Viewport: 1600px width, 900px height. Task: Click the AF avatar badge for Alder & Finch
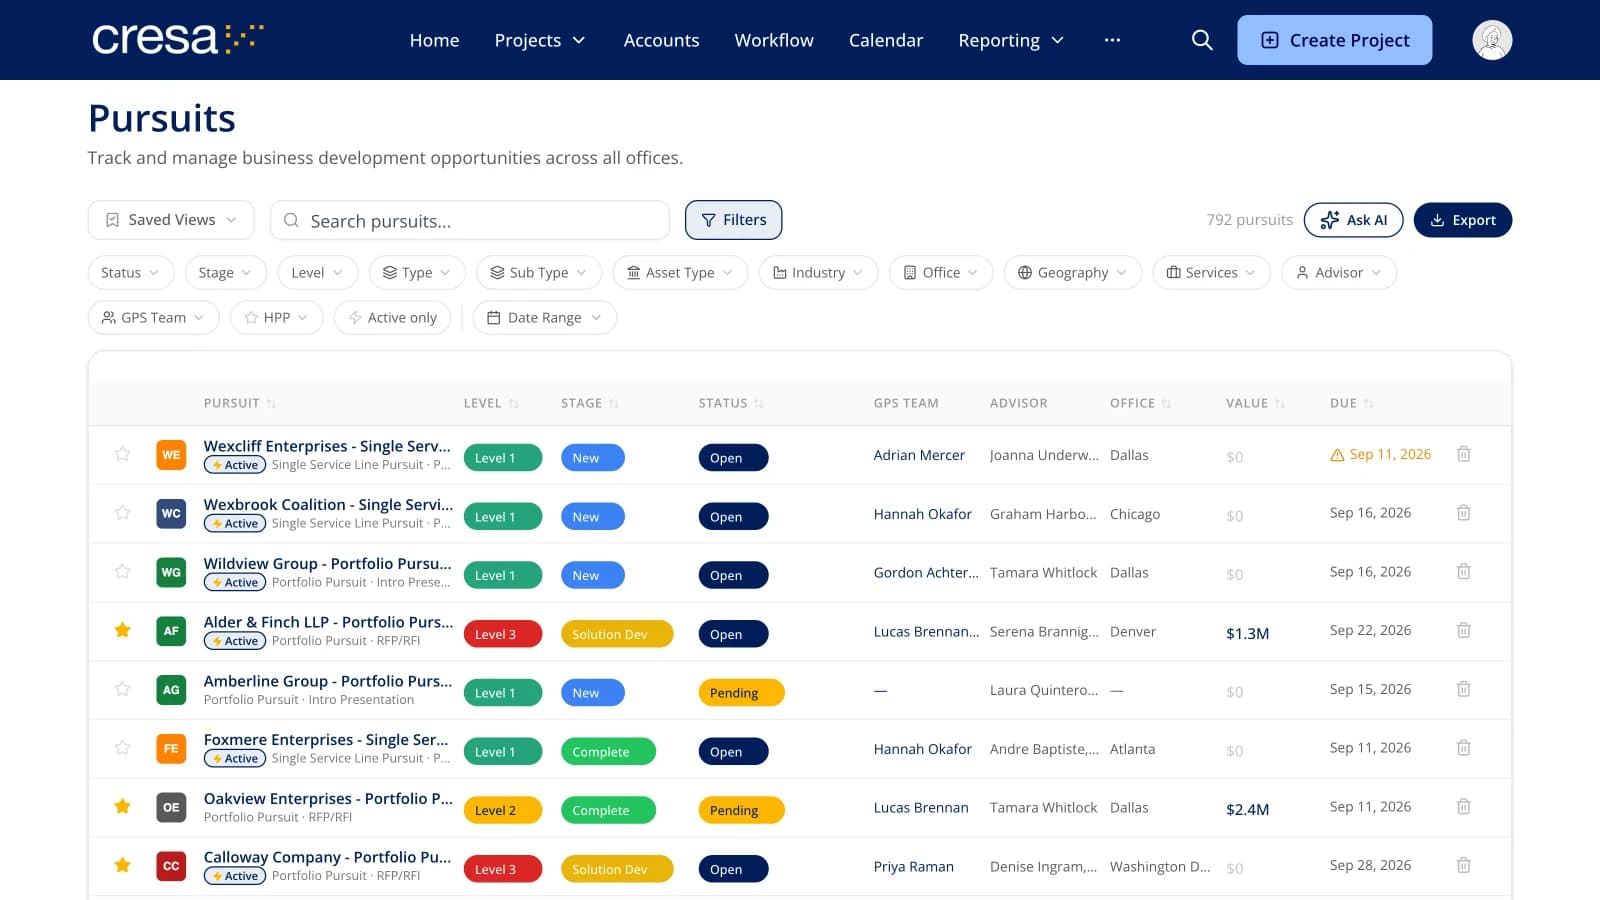tap(171, 631)
